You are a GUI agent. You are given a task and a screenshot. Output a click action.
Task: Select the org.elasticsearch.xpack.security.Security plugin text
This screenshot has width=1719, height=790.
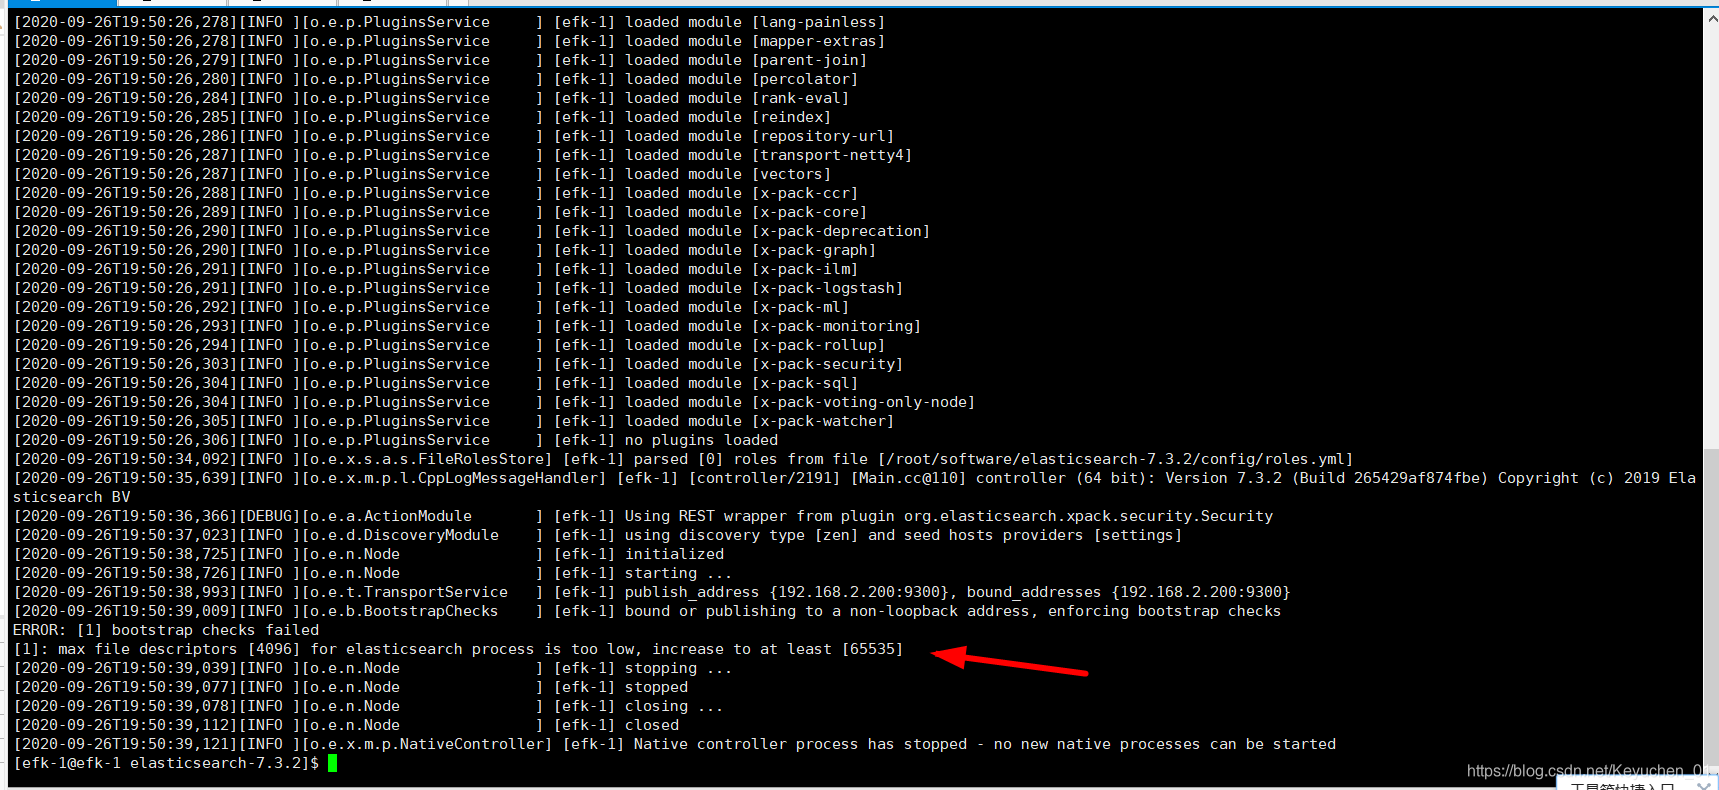click(x=1088, y=516)
